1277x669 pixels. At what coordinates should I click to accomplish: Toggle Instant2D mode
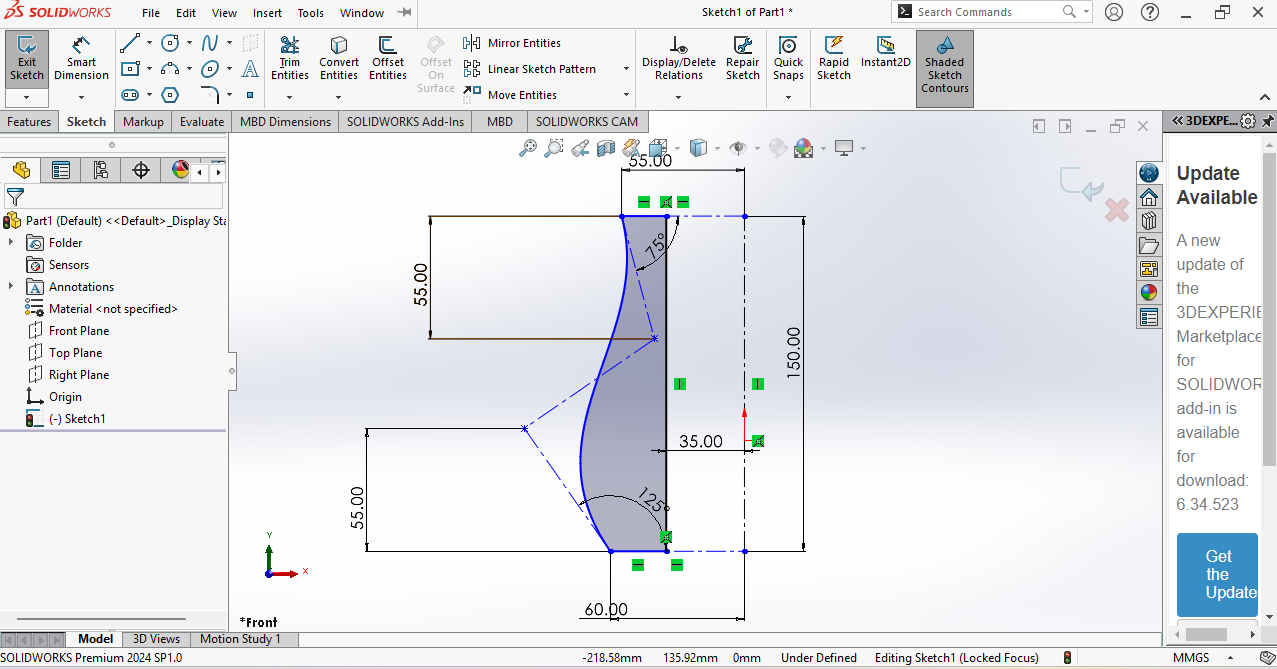886,52
